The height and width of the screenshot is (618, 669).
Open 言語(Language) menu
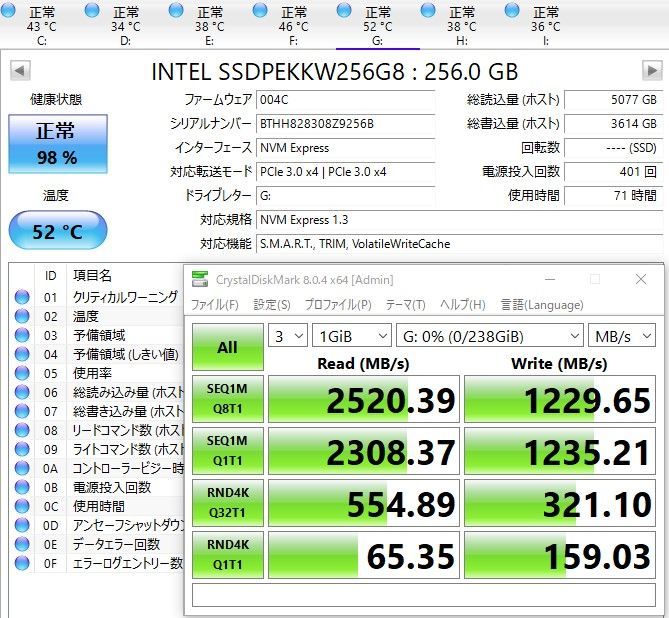pyautogui.click(x=542, y=305)
